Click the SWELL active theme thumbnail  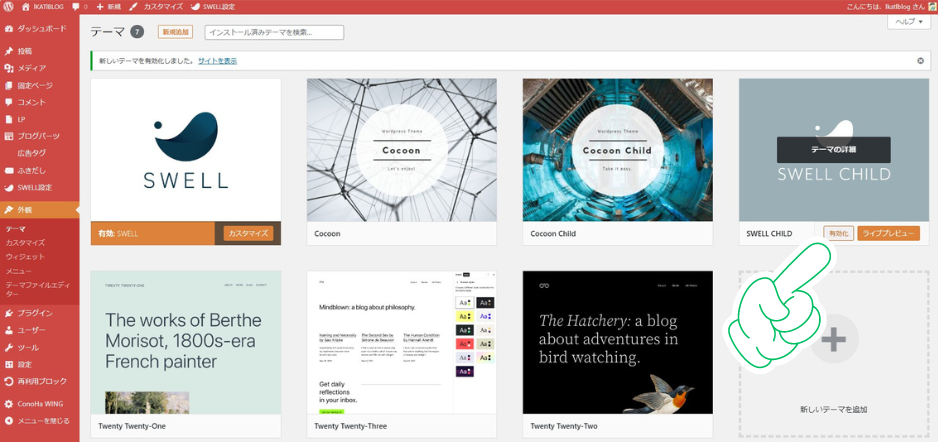point(185,150)
